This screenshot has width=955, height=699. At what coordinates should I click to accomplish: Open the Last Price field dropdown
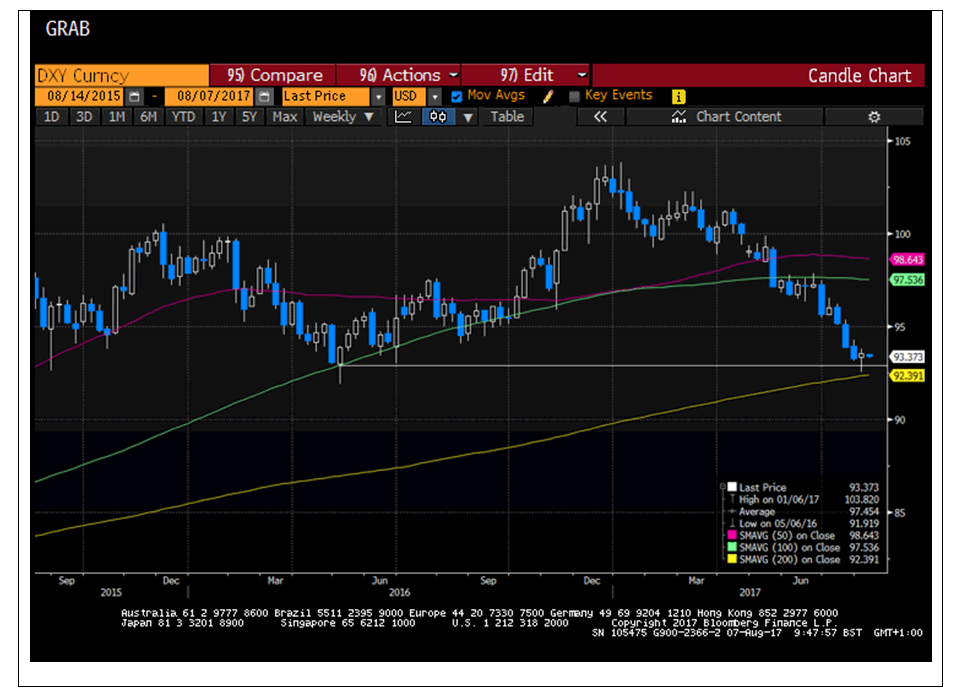point(378,96)
